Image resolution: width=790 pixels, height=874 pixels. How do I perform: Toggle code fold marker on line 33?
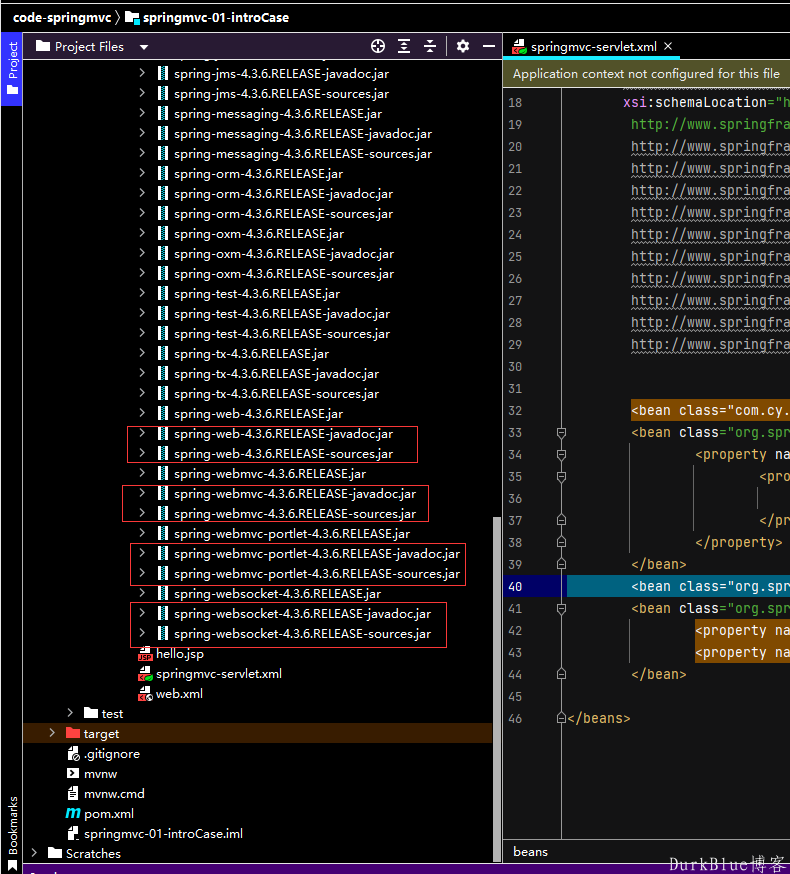coord(561,433)
